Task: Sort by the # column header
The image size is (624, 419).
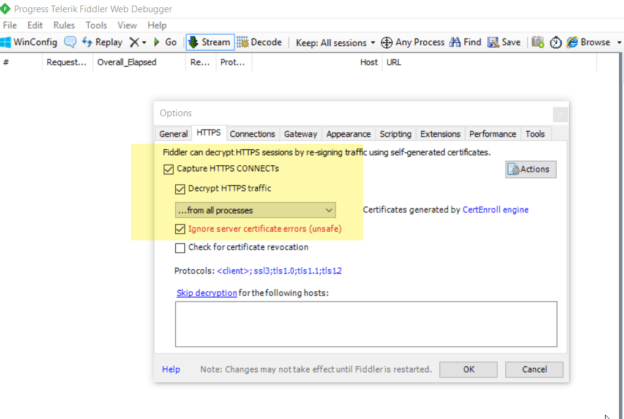Action: pyautogui.click(x=21, y=62)
